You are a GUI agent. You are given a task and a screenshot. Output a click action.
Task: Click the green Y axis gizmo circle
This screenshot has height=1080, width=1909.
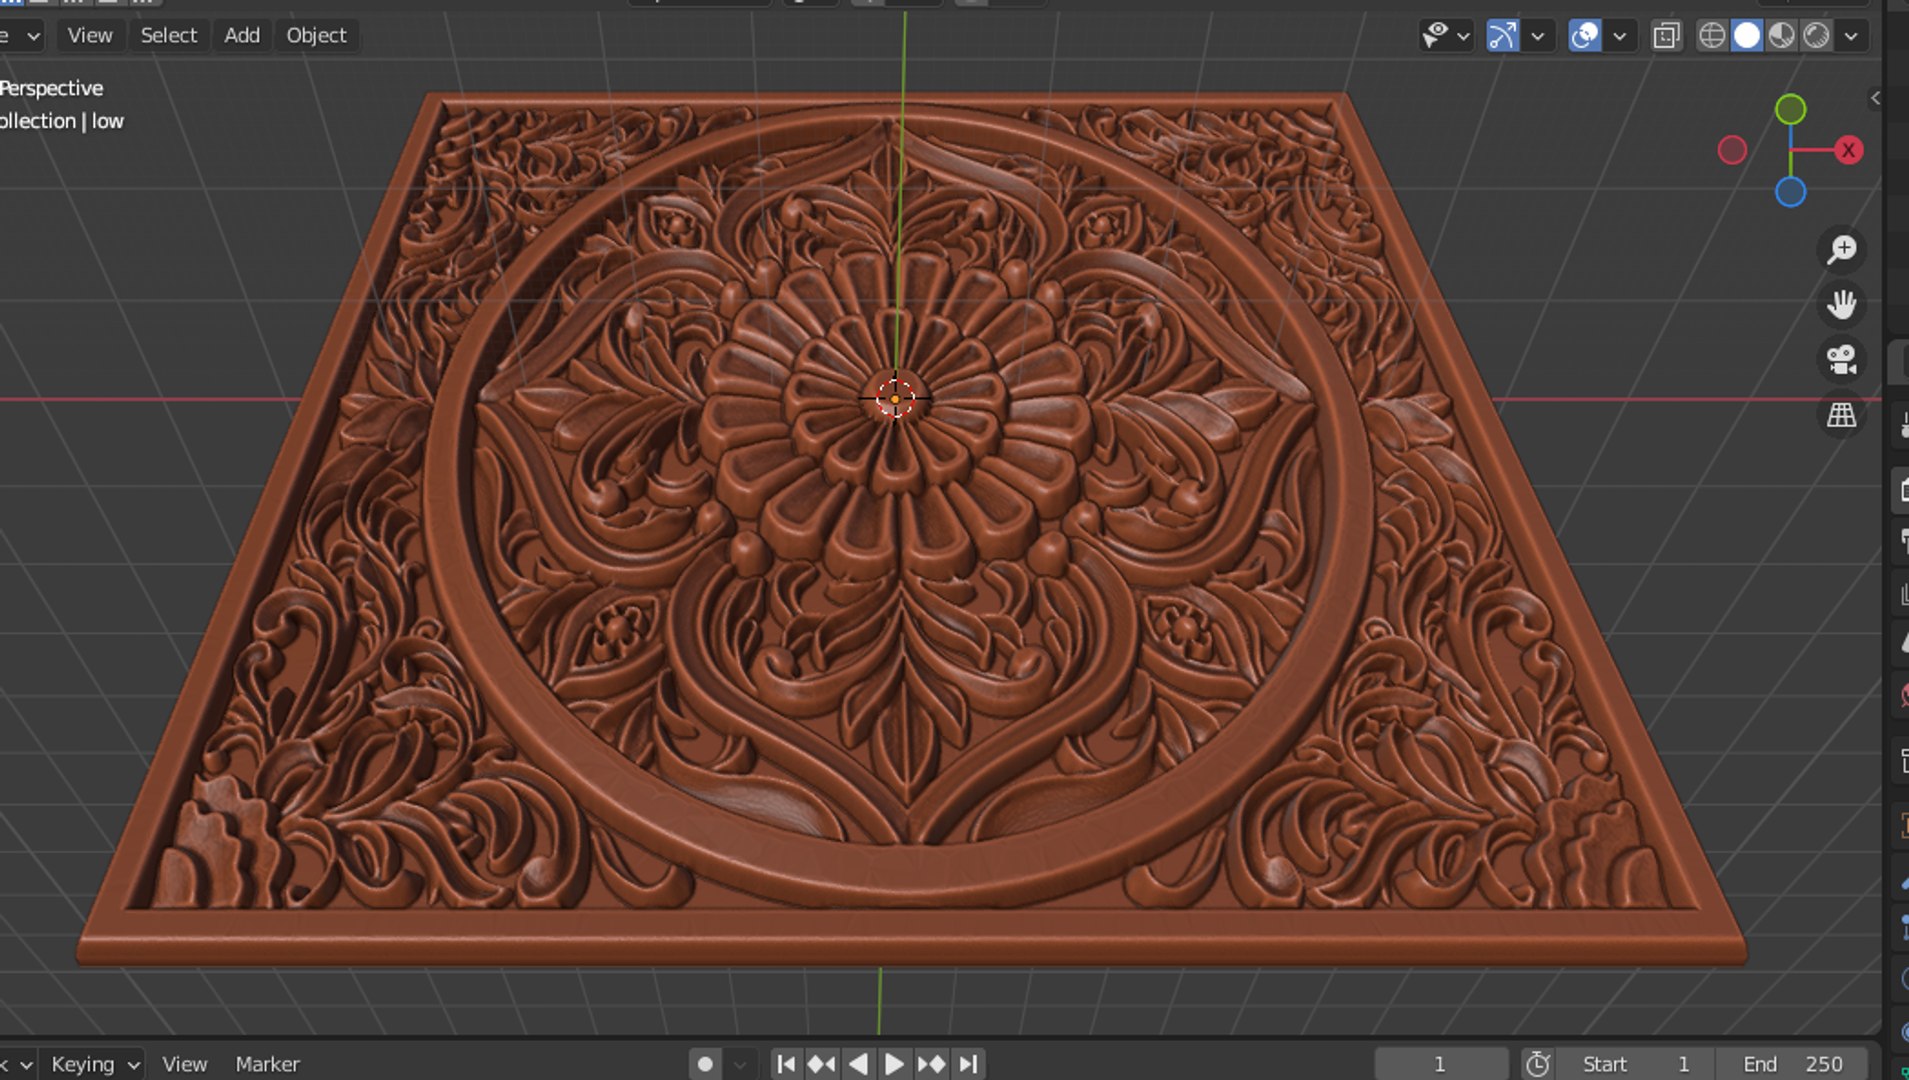[x=1790, y=109]
